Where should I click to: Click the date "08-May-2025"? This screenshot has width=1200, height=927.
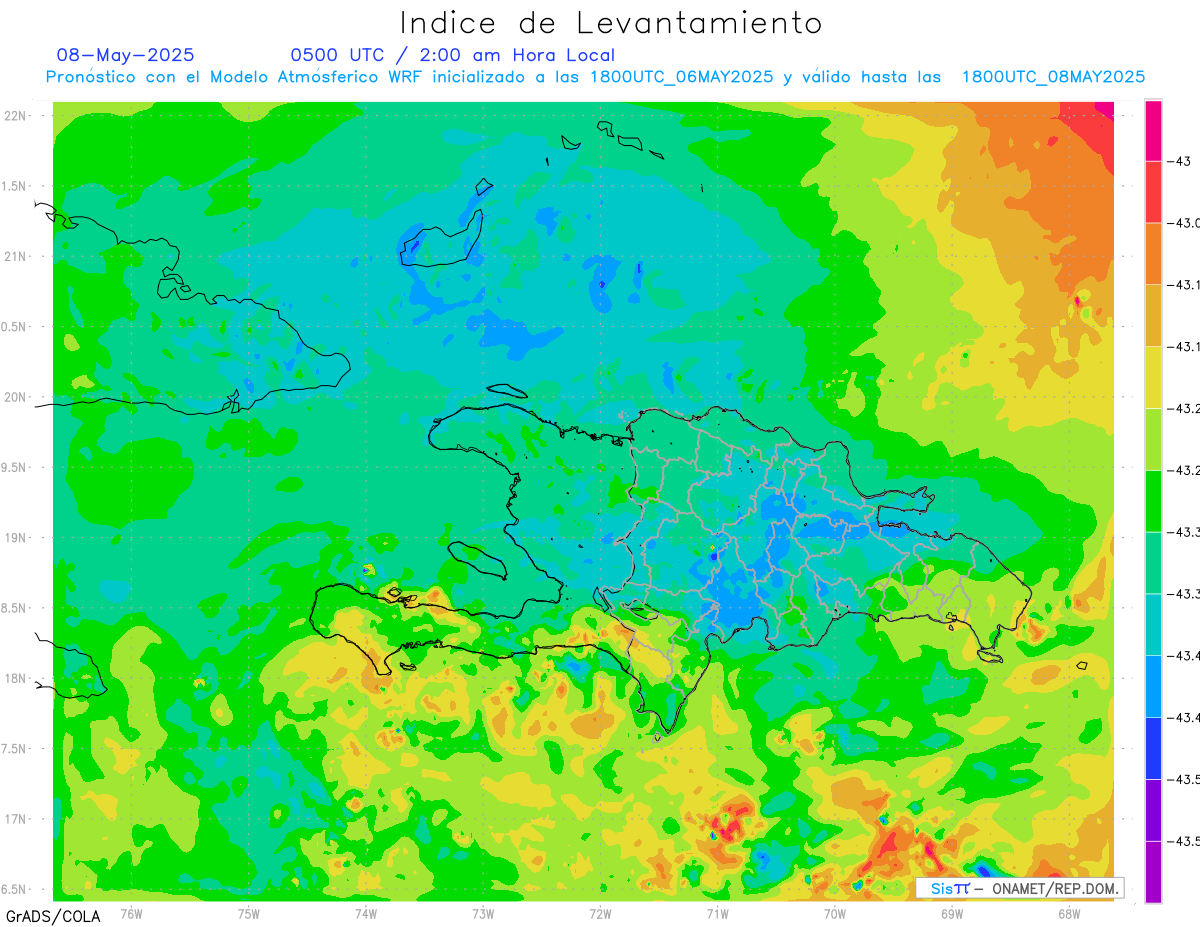(125, 55)
